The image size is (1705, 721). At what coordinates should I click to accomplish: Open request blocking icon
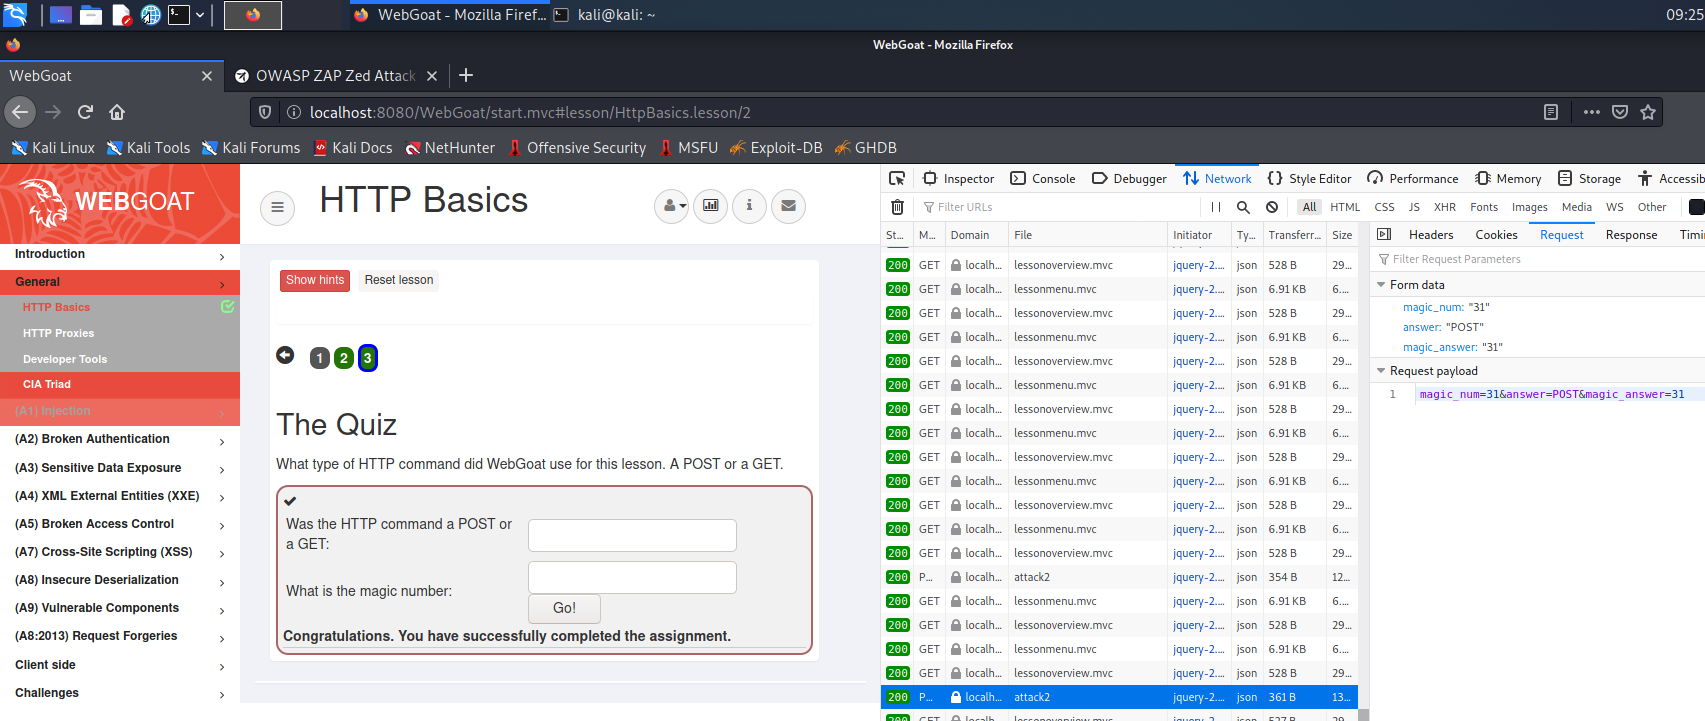point(1271,207)
